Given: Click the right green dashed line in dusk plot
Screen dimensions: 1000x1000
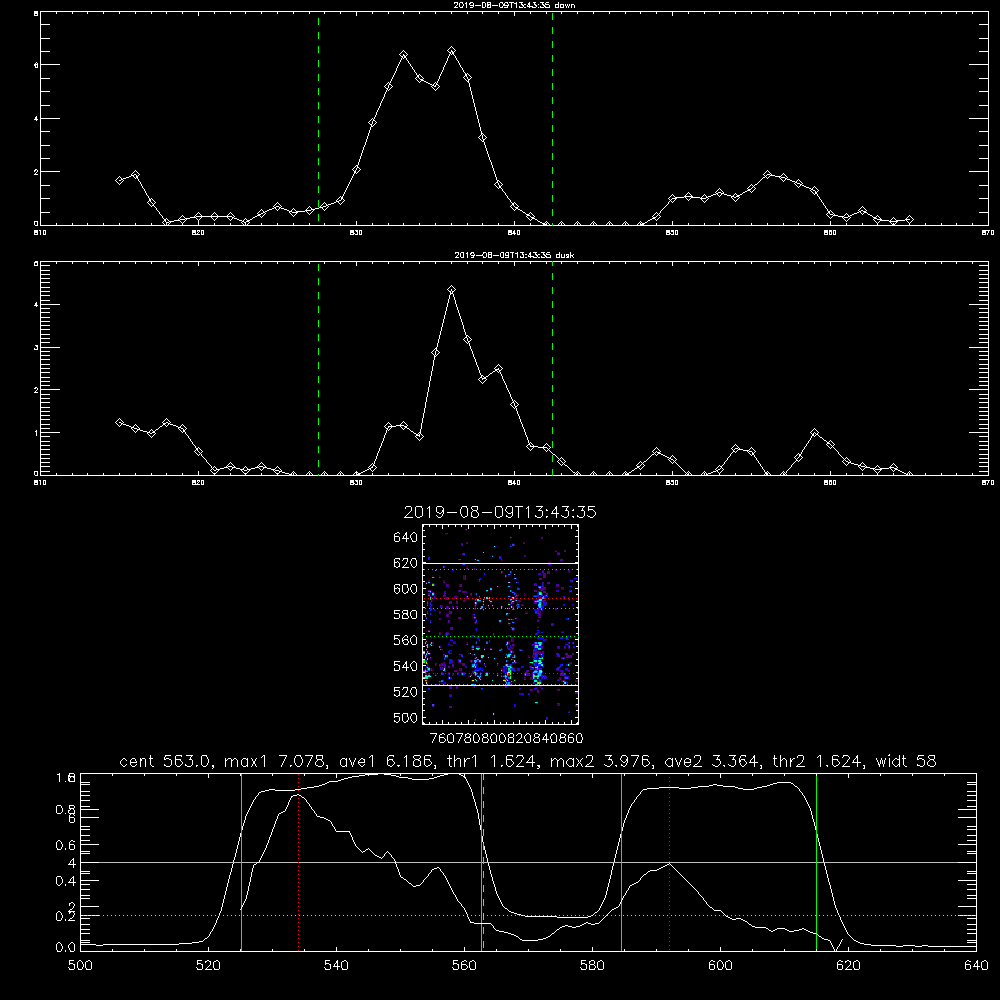Looking at the screenshot, I should point(552,369).
